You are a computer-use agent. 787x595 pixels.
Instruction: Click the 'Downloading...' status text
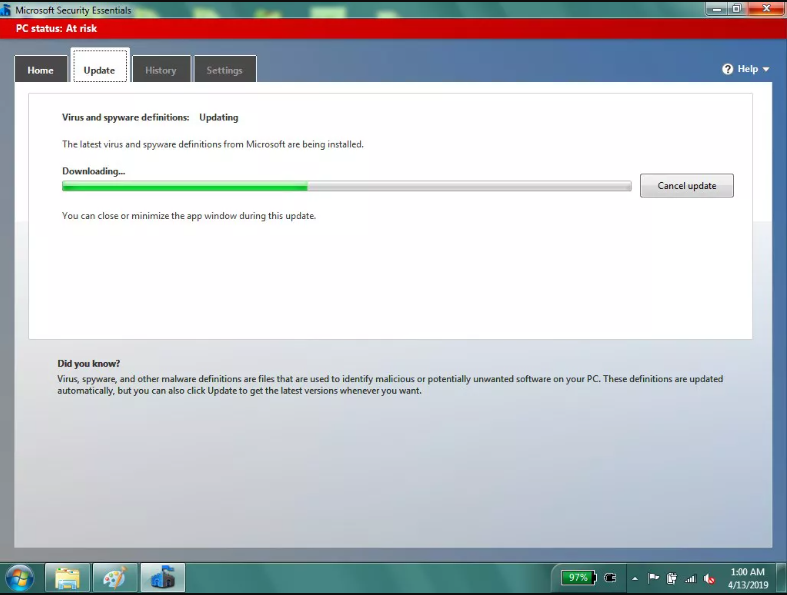(x=93, y=171)
